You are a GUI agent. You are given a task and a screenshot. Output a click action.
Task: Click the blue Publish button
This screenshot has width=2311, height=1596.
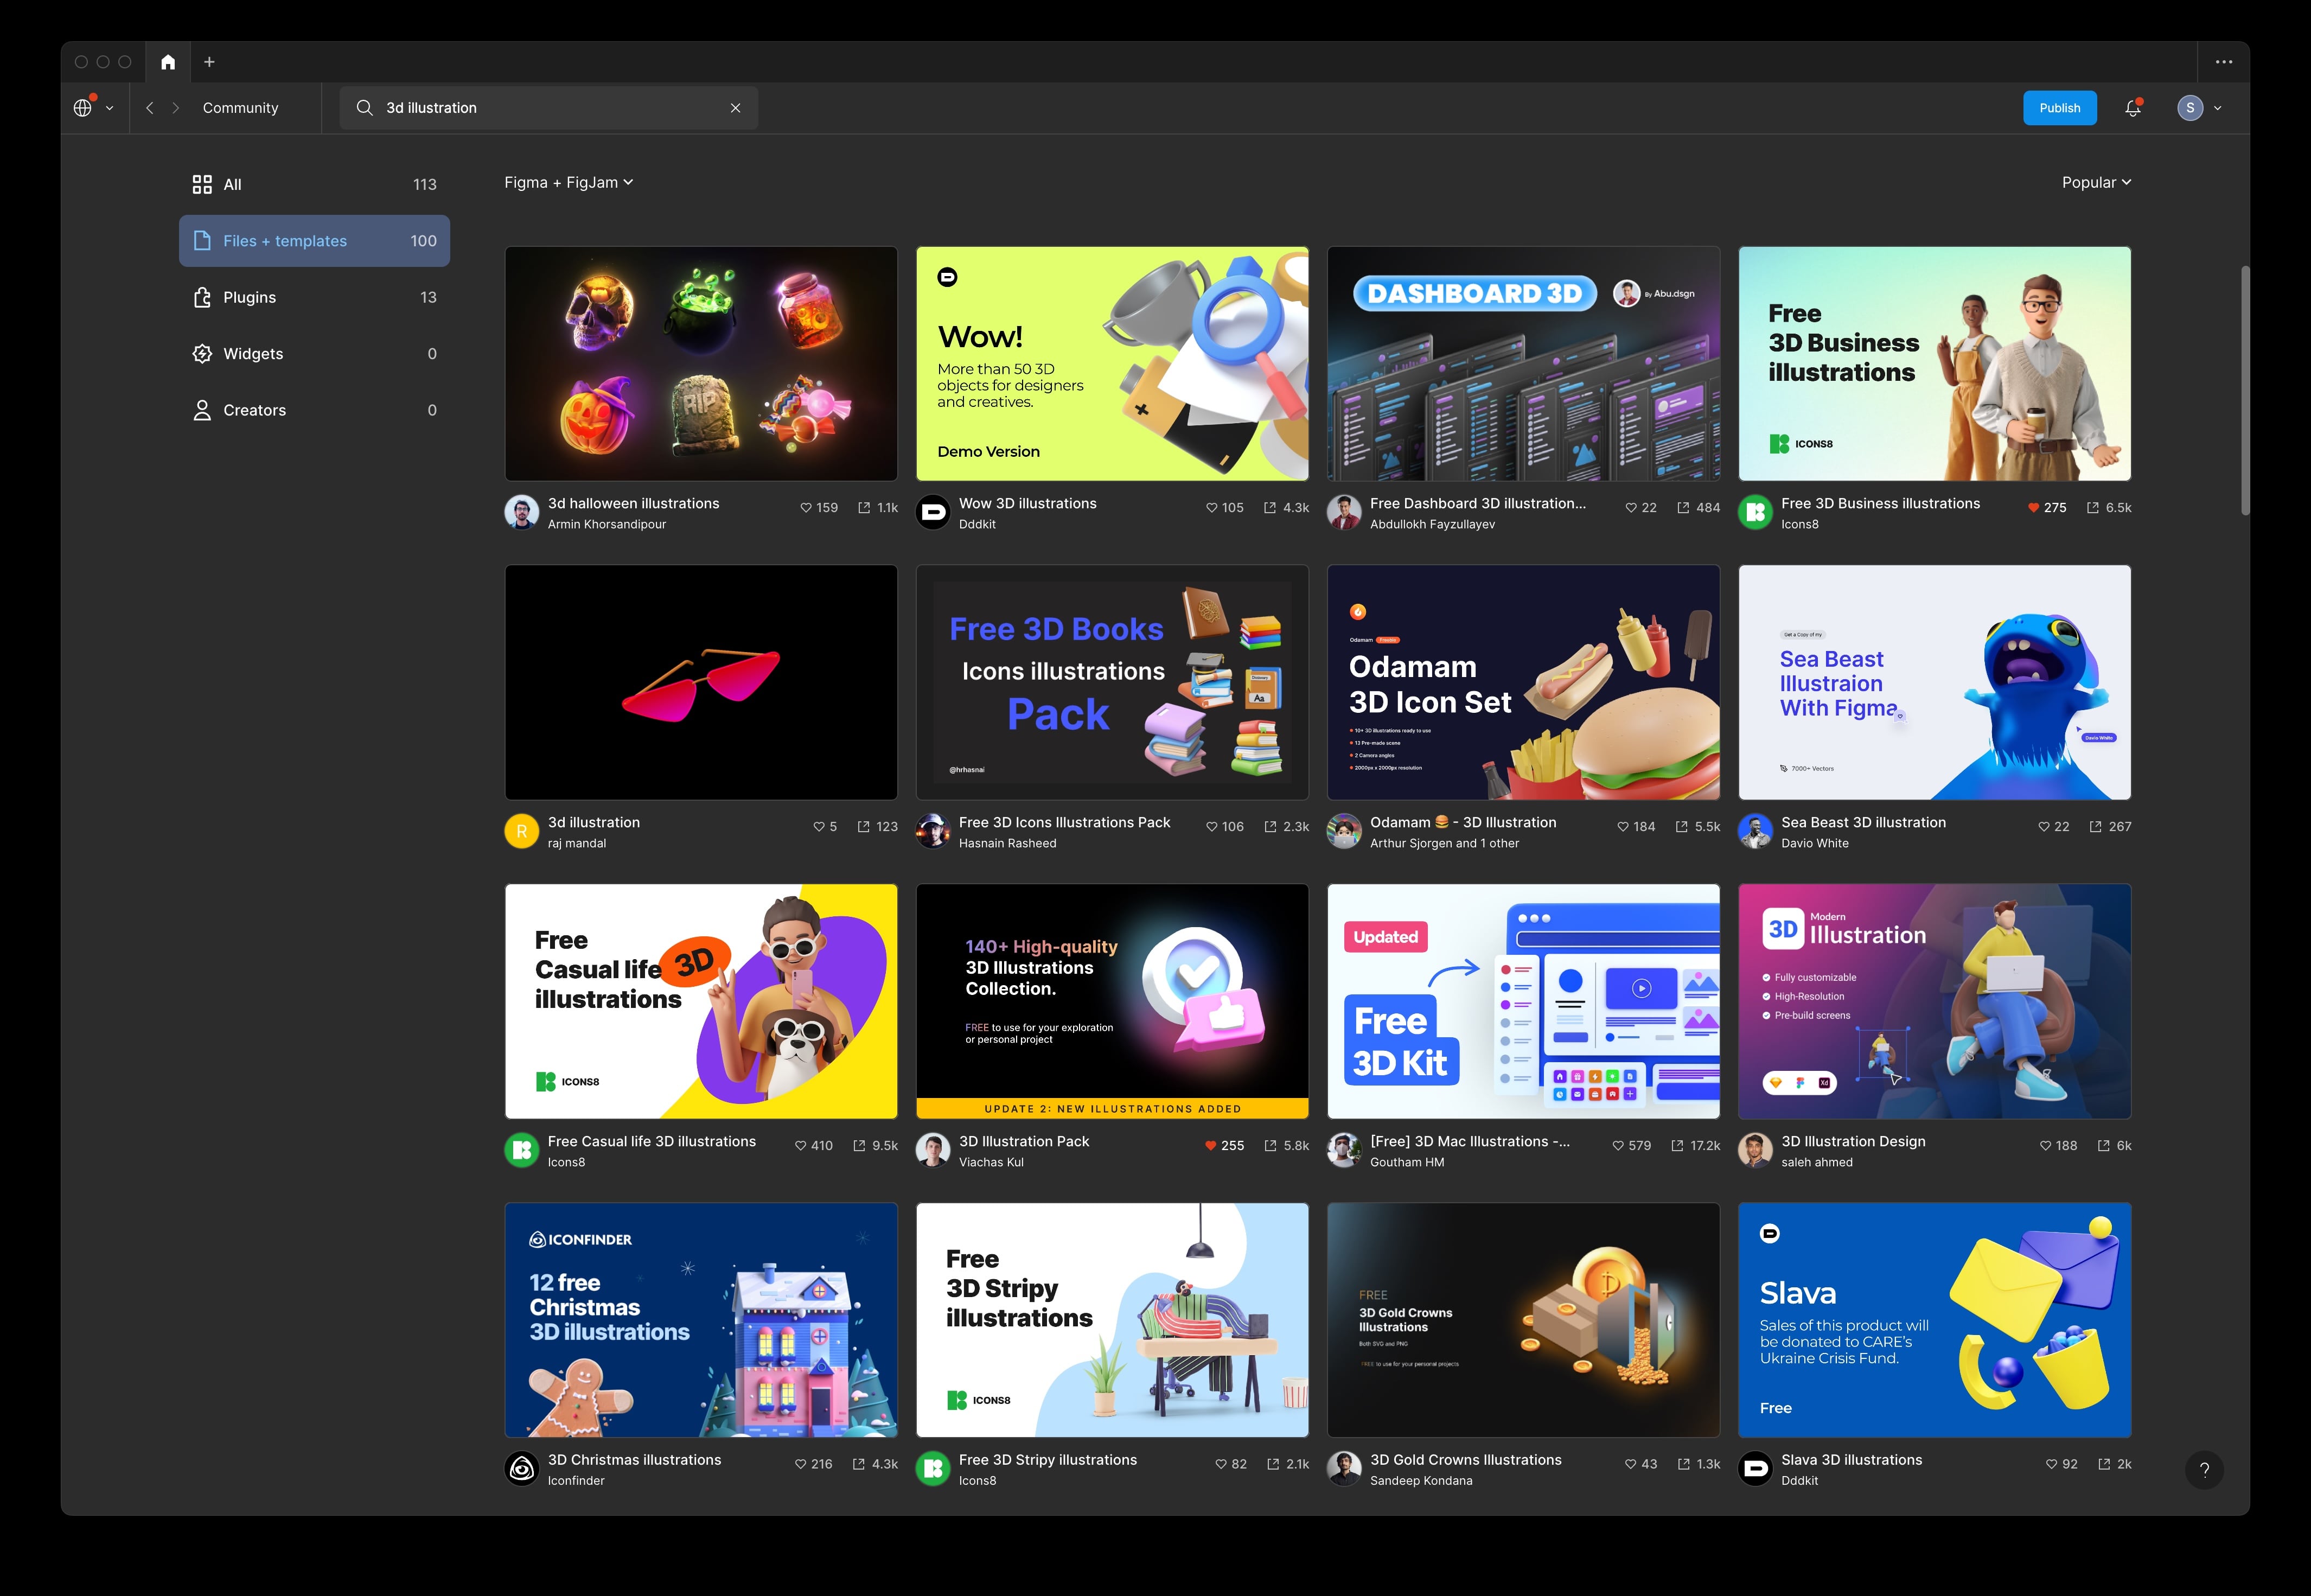tap(2059, 108)
